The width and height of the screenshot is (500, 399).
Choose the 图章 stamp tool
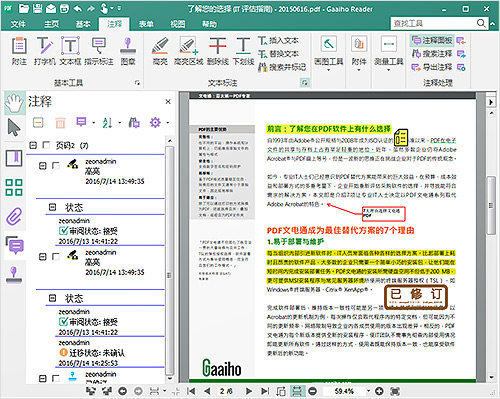click(128, 51)
